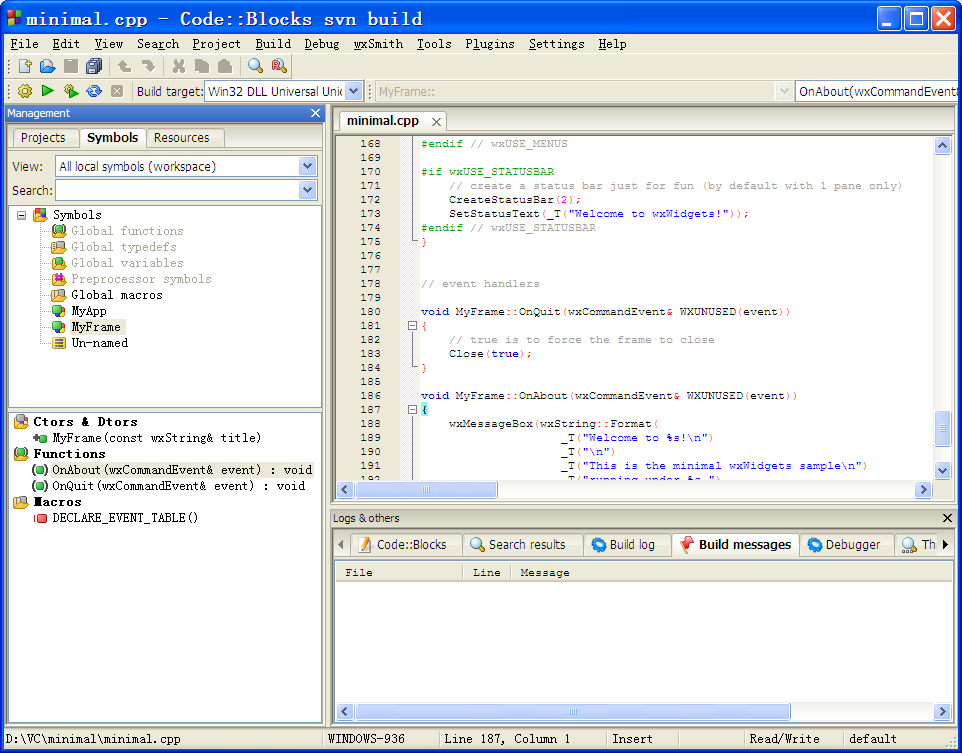The image size is (962, 753).
Task: Click the Paste toolbar icon
Action: (x=225, y=66)
